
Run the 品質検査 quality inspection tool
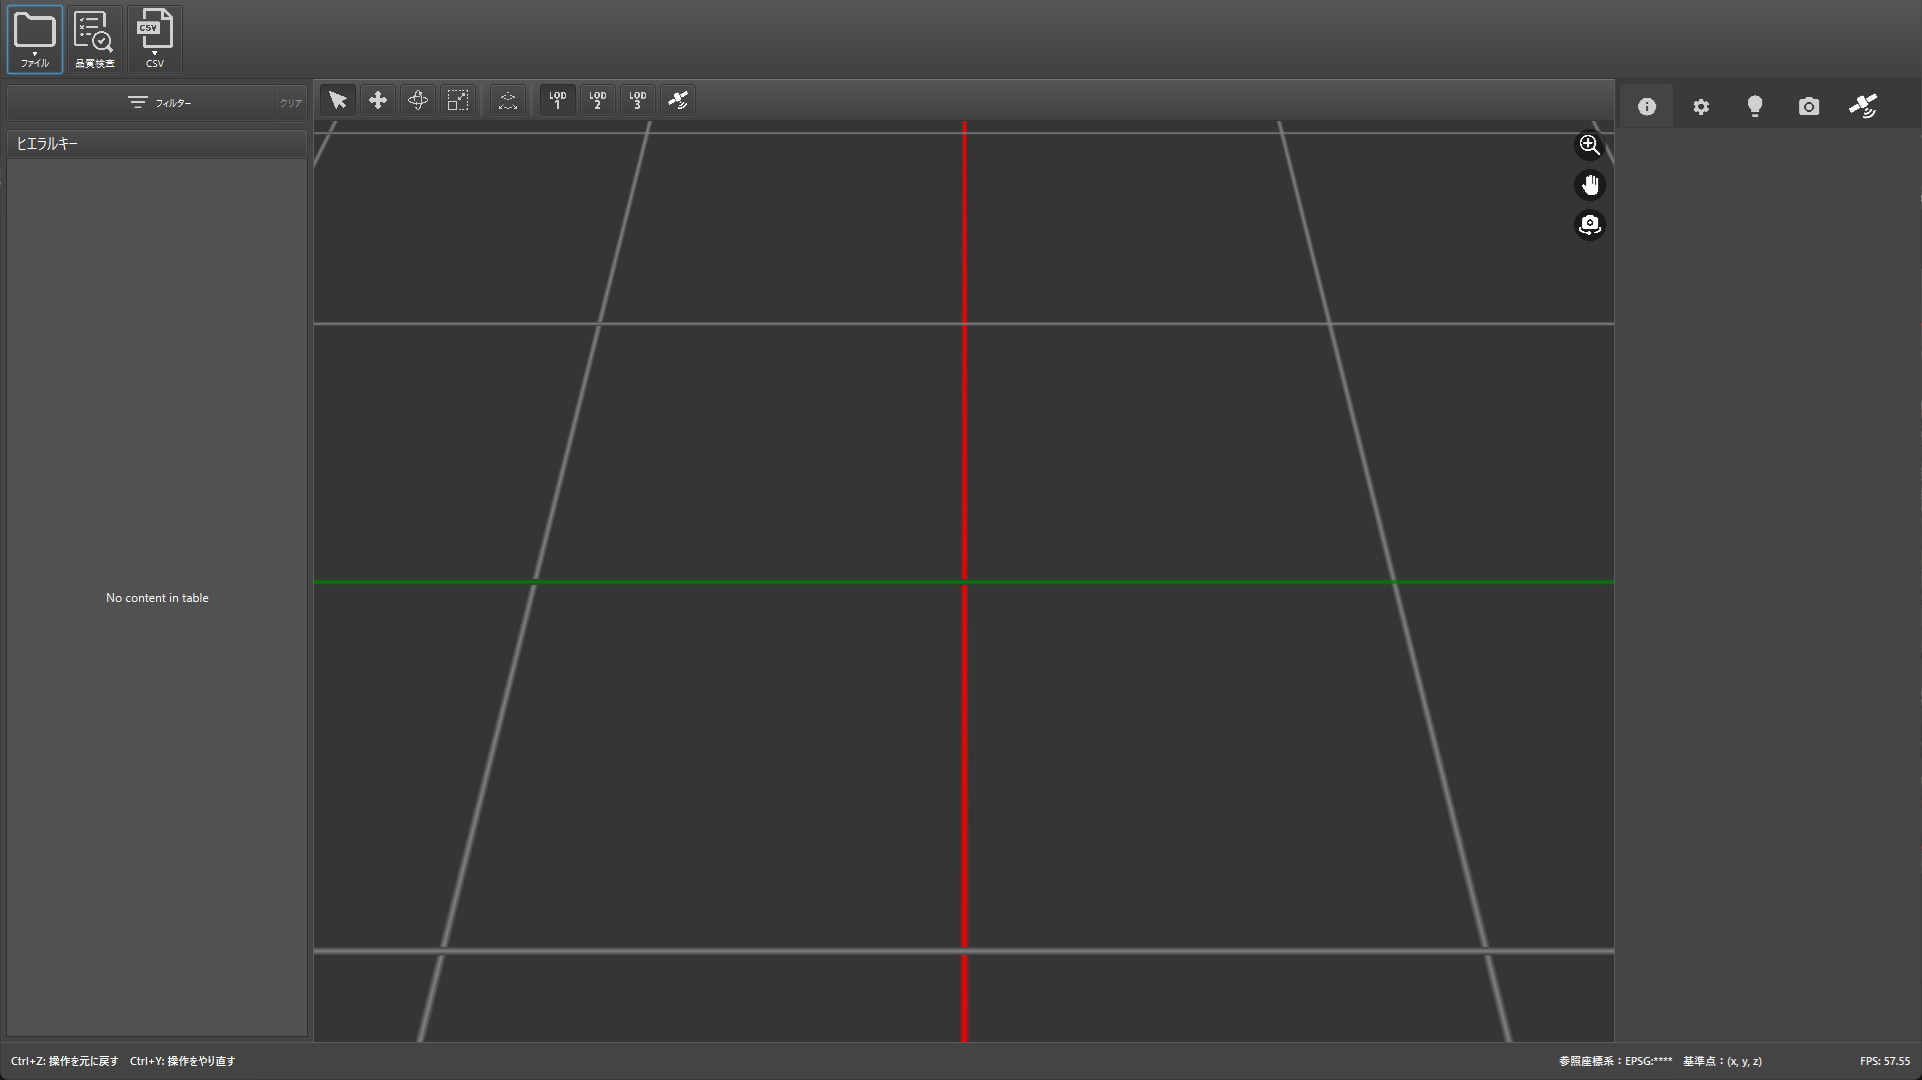[95, 40]
